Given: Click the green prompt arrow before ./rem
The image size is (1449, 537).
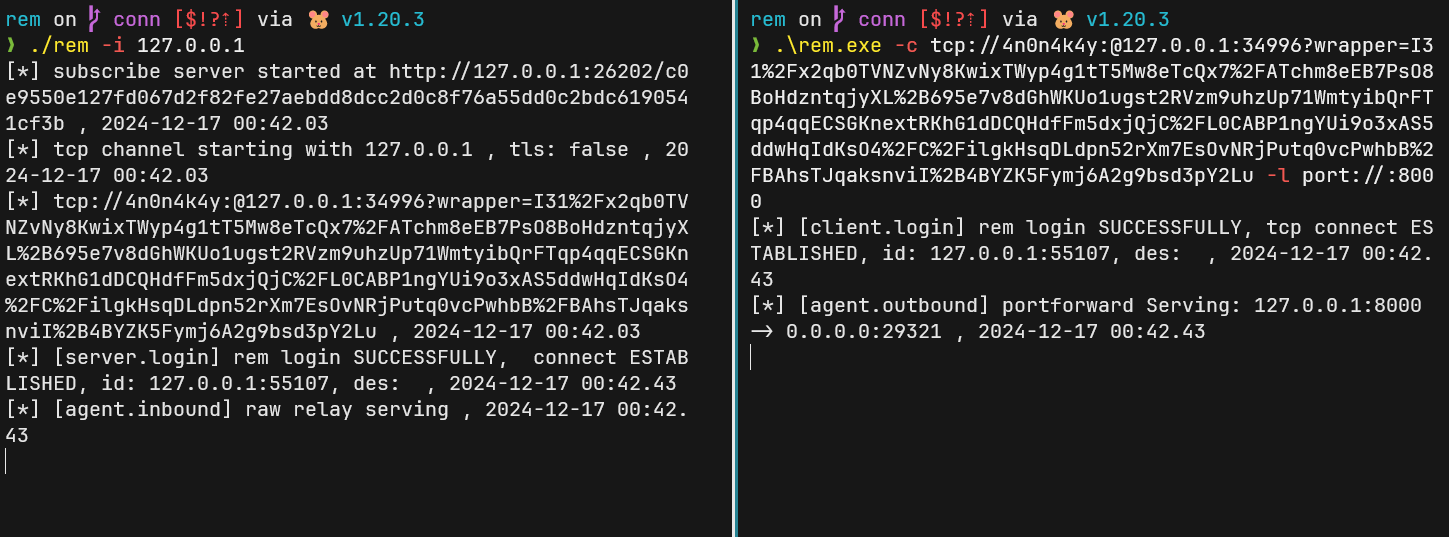Looking at the screenshot, I should (11, 46).
